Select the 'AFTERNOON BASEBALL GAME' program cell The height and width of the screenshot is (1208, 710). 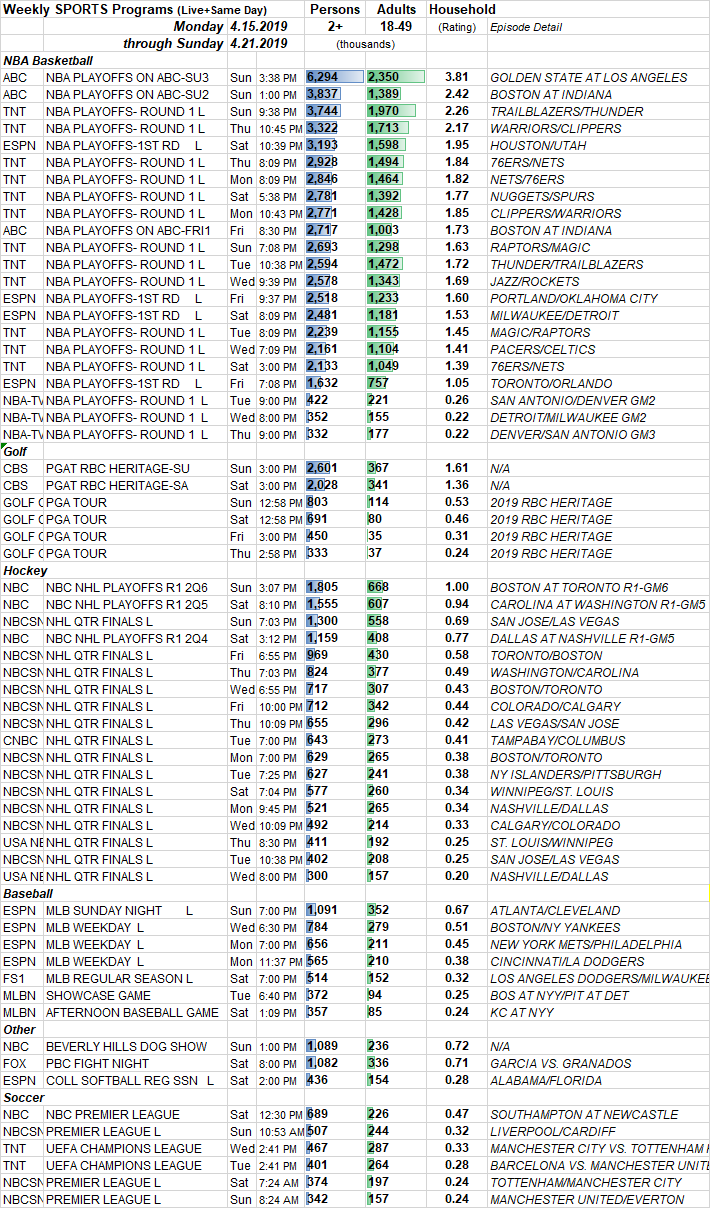(x=135, y=1012)
